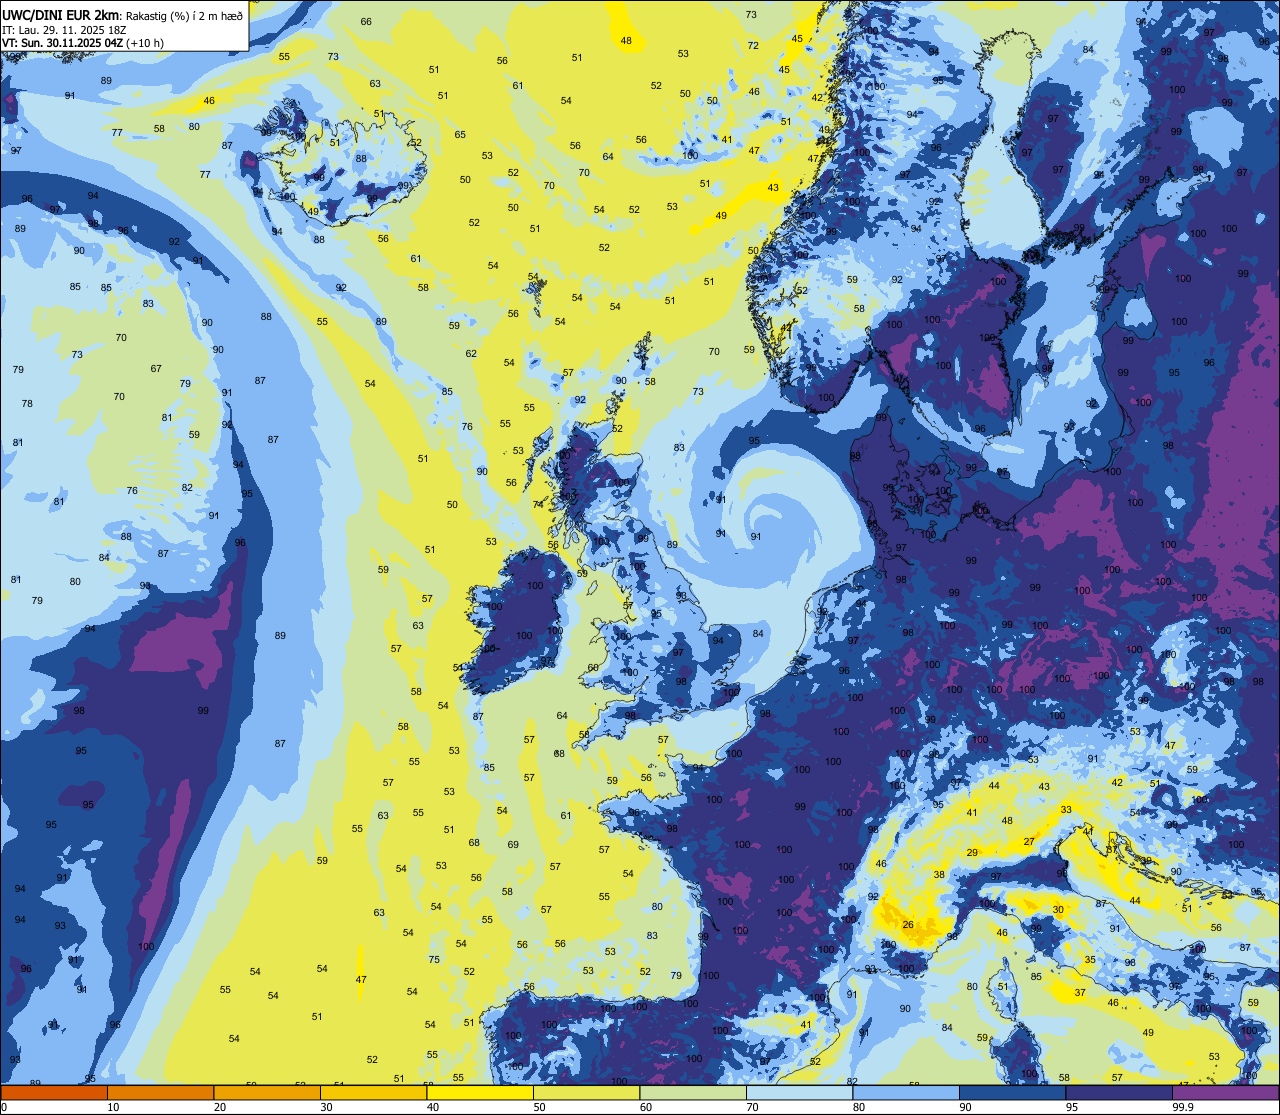
Task: Pick the pale yellow 50–60 legend segment
Action: (x=586, y=1092)
